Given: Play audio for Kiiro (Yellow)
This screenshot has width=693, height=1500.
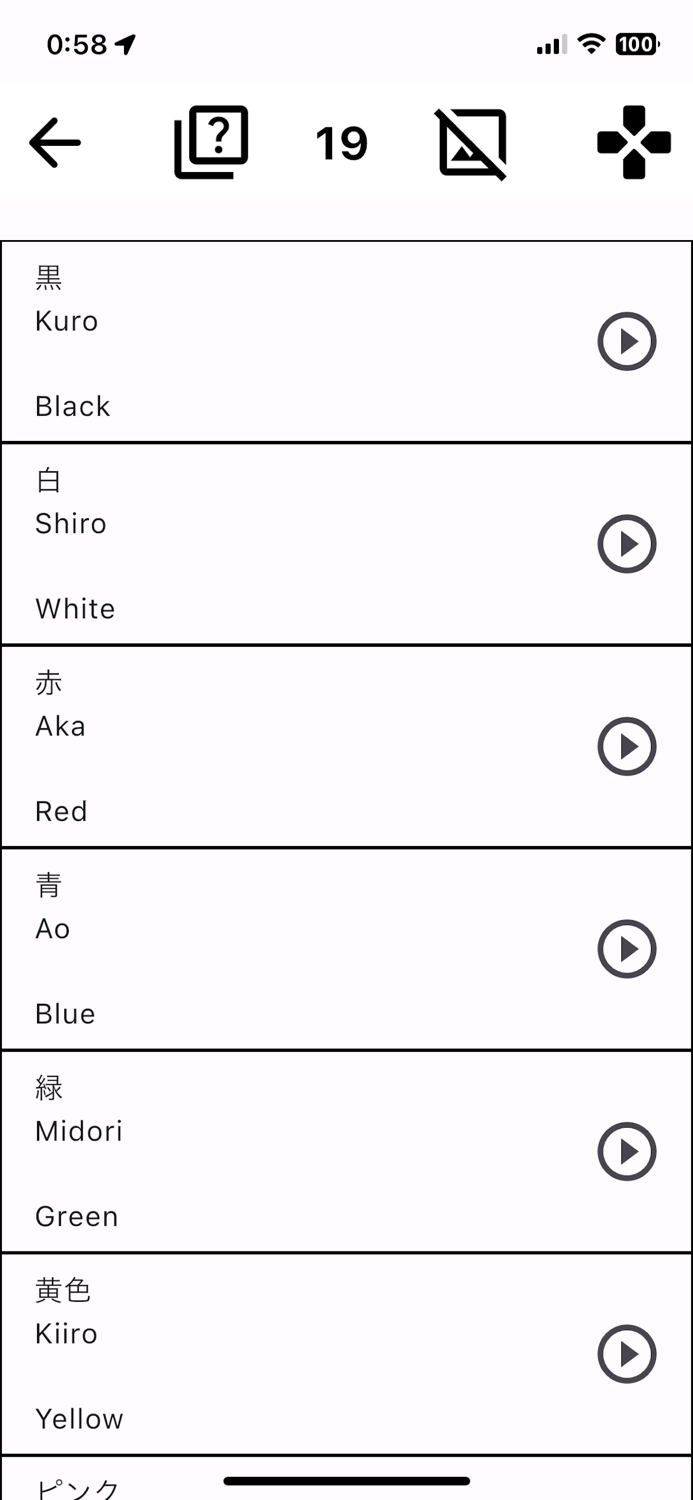Looking at the screenshot, I should click(x=627, y=1354).
